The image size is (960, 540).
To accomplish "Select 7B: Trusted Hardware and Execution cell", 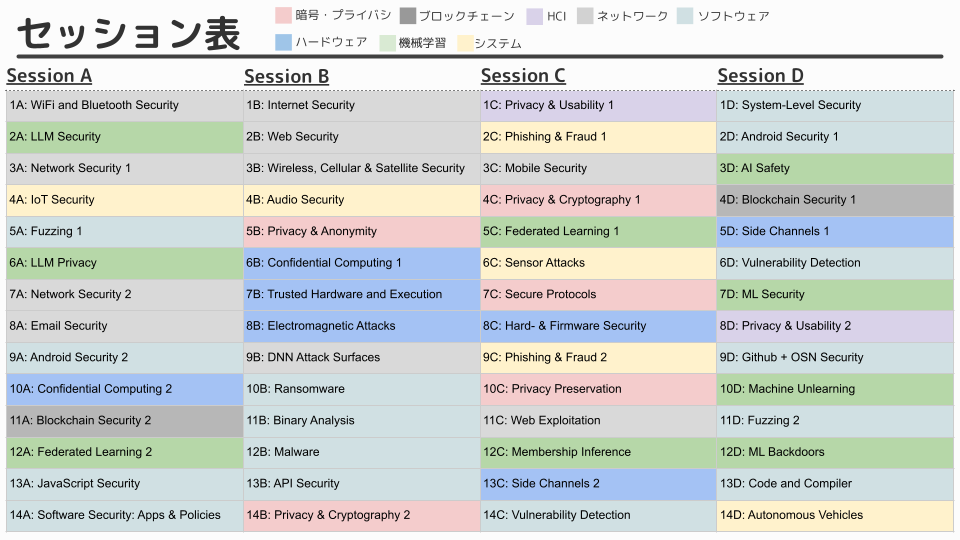I will [362, 294].
